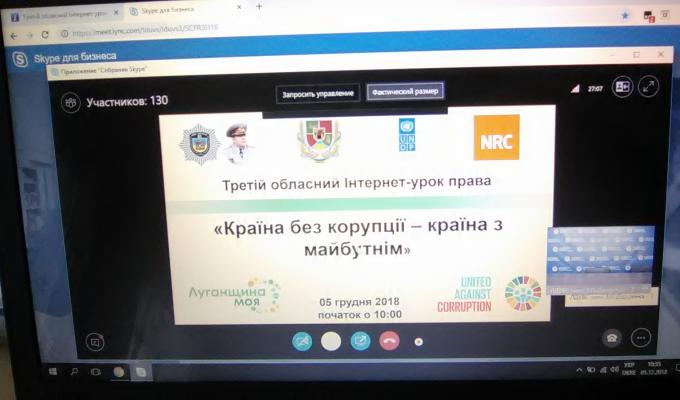Open the browser extension icon with red badge
This screenshot has width=680, height=400.
649,16
